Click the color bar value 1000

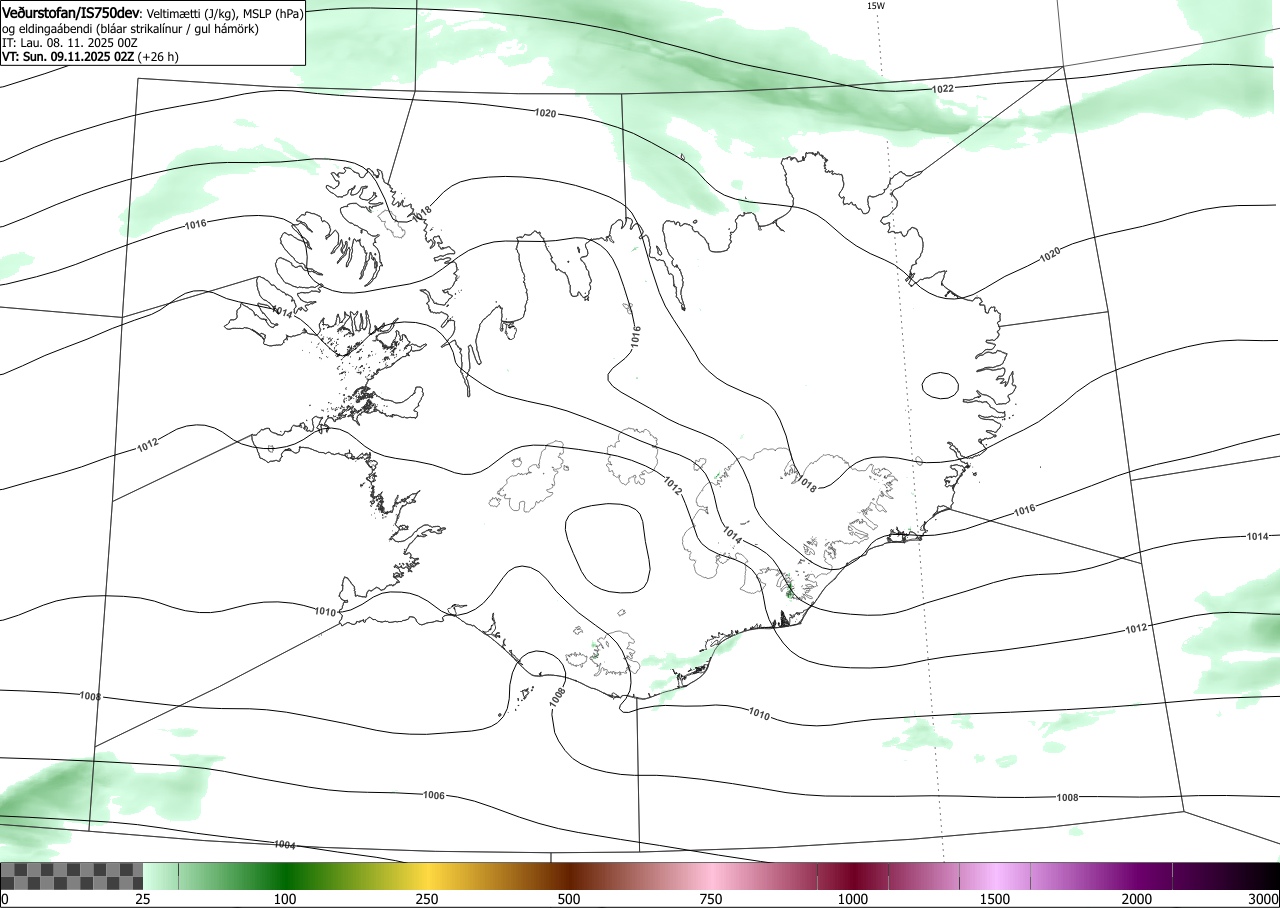click(x=853, y=899)
